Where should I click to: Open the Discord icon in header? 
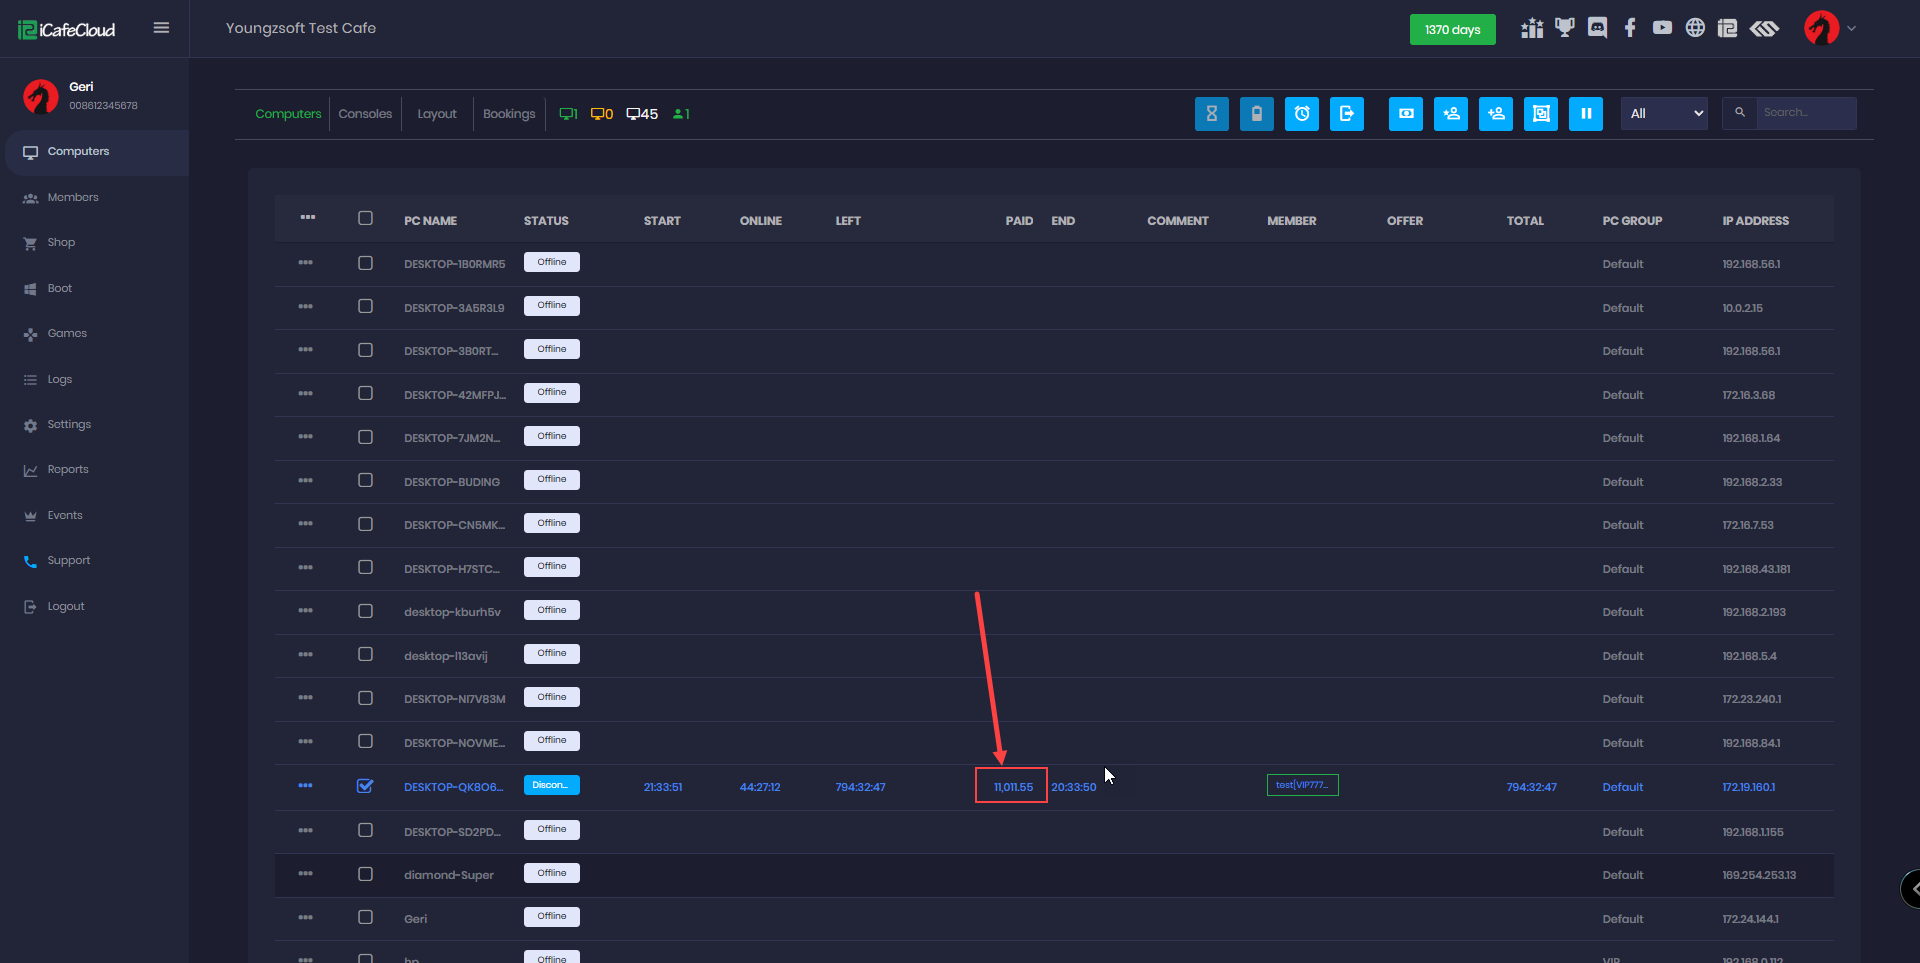click(x=1597, y=28)
